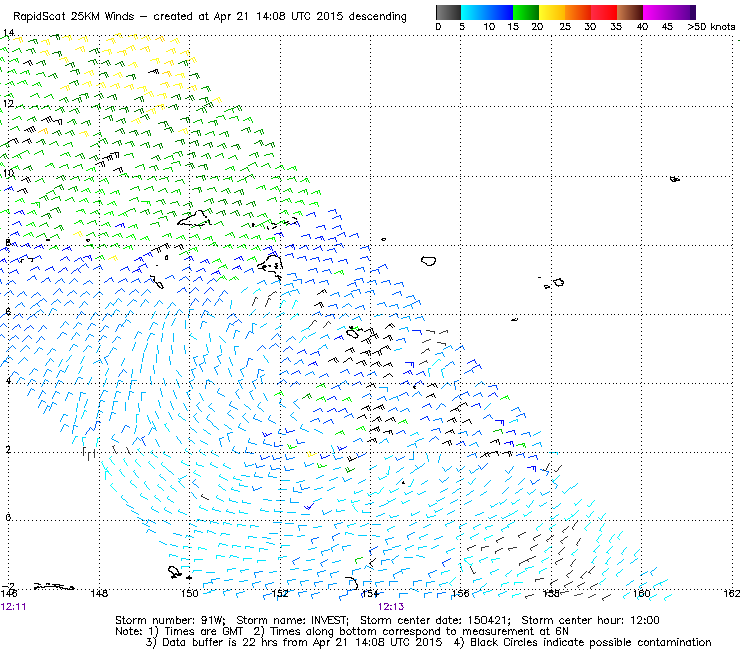
Task: Click the legend scale label '45'
Action: (667, 27)
